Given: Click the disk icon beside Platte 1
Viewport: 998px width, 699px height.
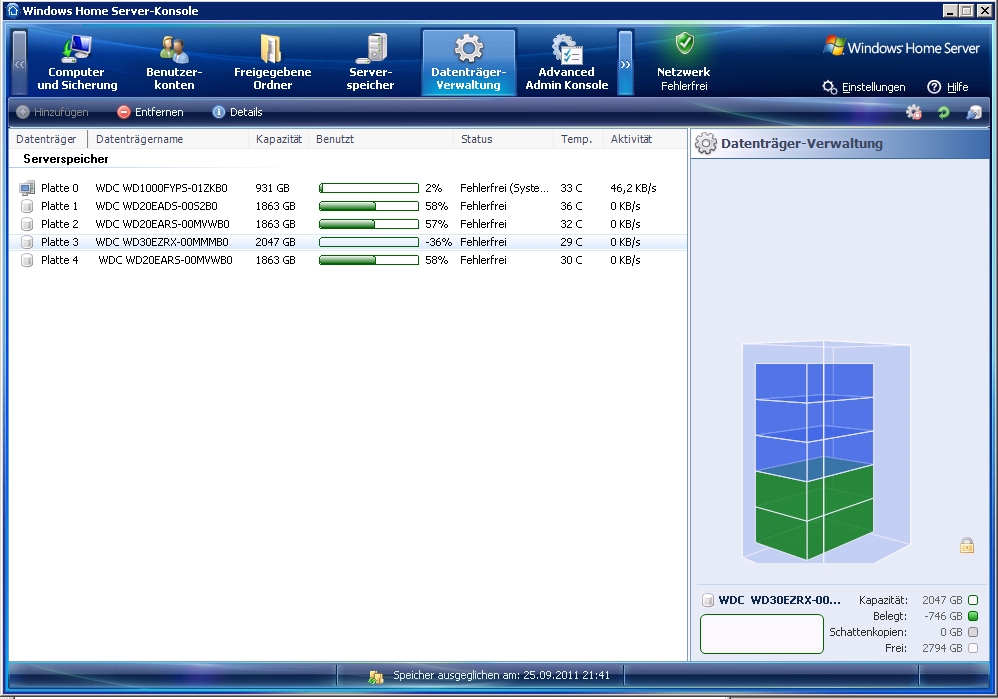Looking at the screenshot, I should pos(27,206).
